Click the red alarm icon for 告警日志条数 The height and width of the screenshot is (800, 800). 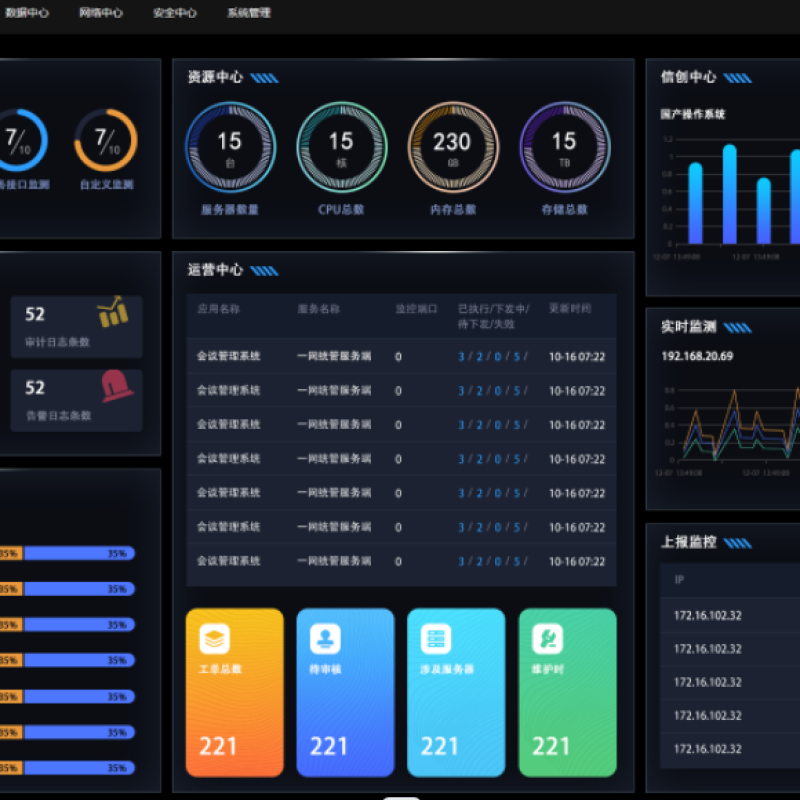(x=116, y=386)
